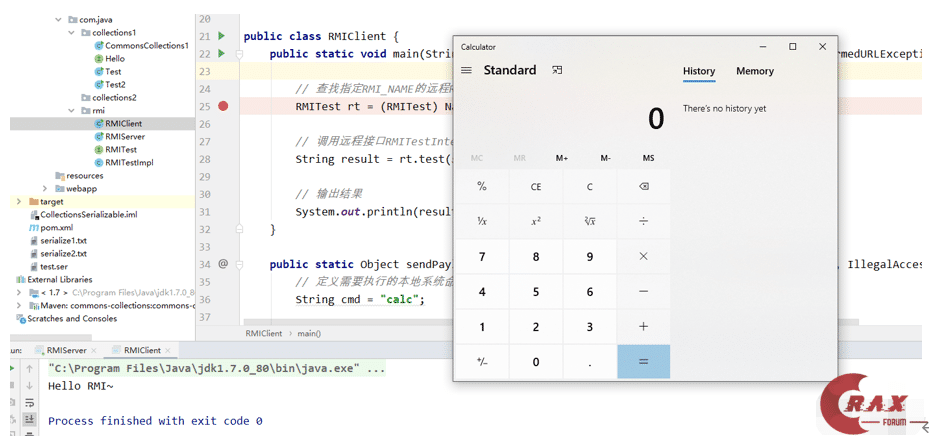Close the RMIClient run tab
The image size is (929, 436).
coord(169,351)
